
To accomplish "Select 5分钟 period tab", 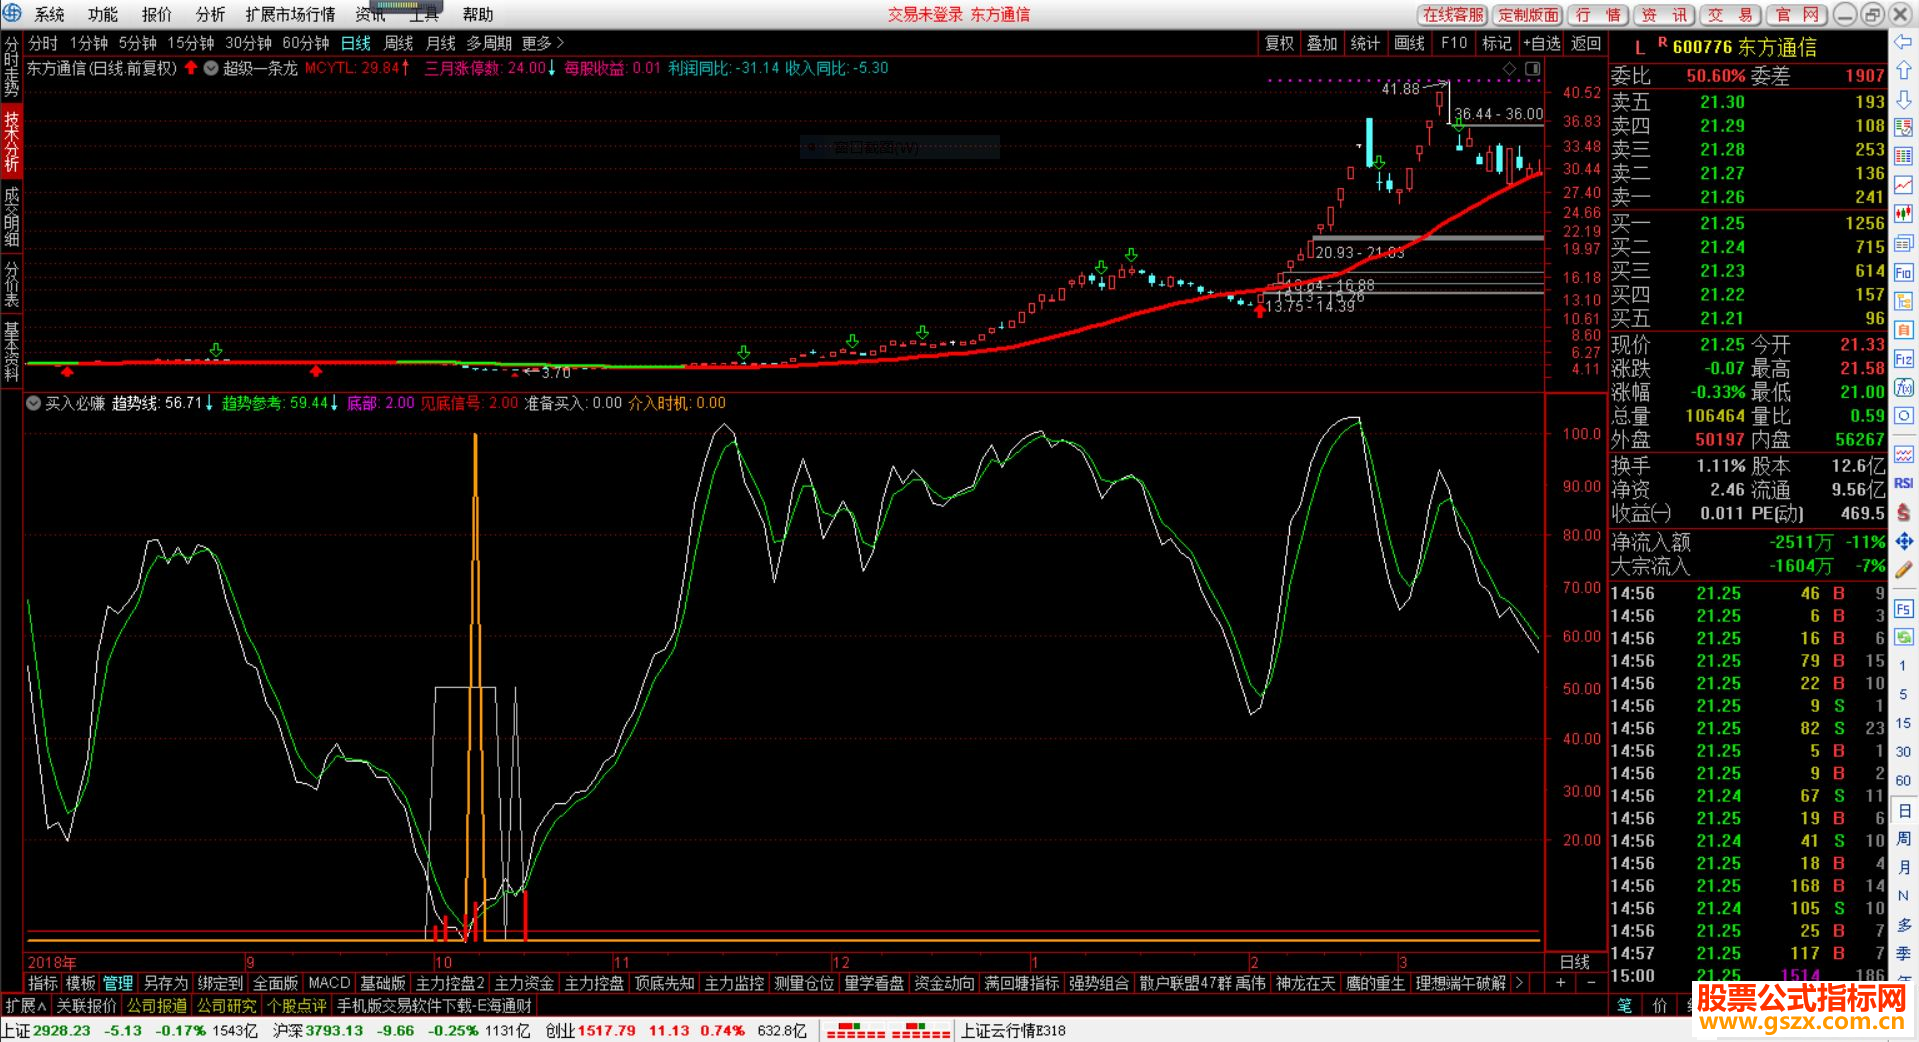I will click(x=138, y=43).
